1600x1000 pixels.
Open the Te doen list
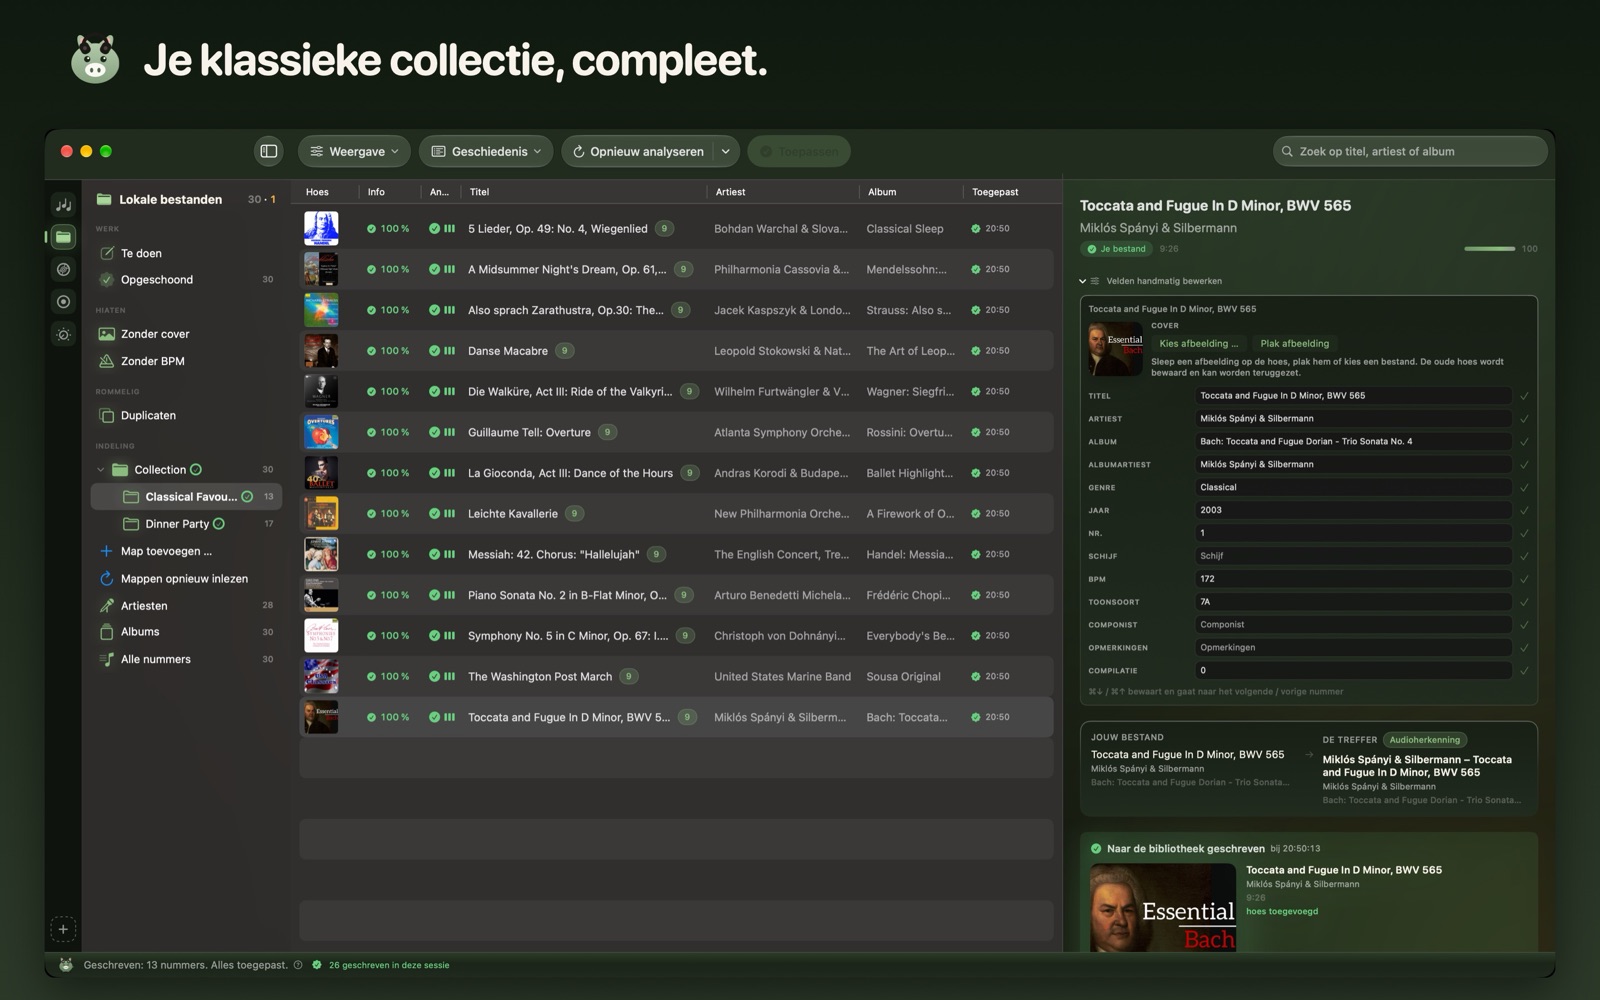click(x=186, y=253)
